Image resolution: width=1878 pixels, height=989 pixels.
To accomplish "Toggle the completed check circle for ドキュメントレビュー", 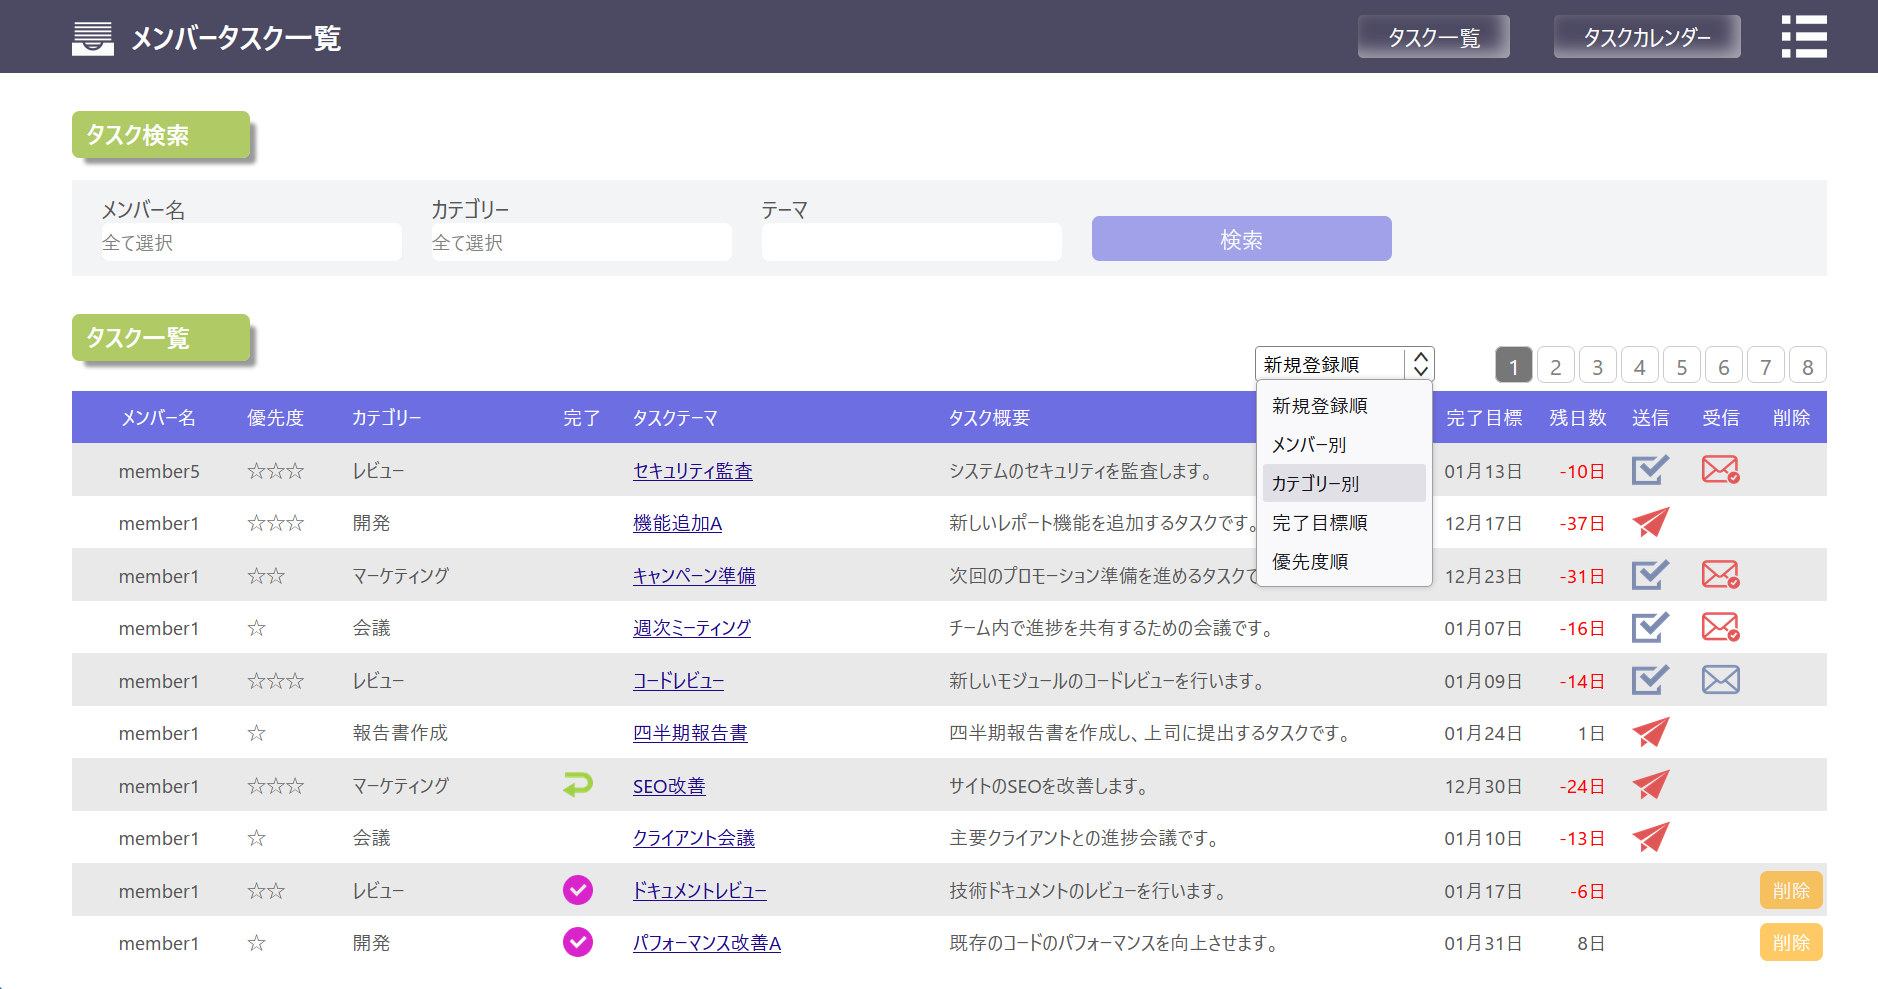I will click(578, 890).
